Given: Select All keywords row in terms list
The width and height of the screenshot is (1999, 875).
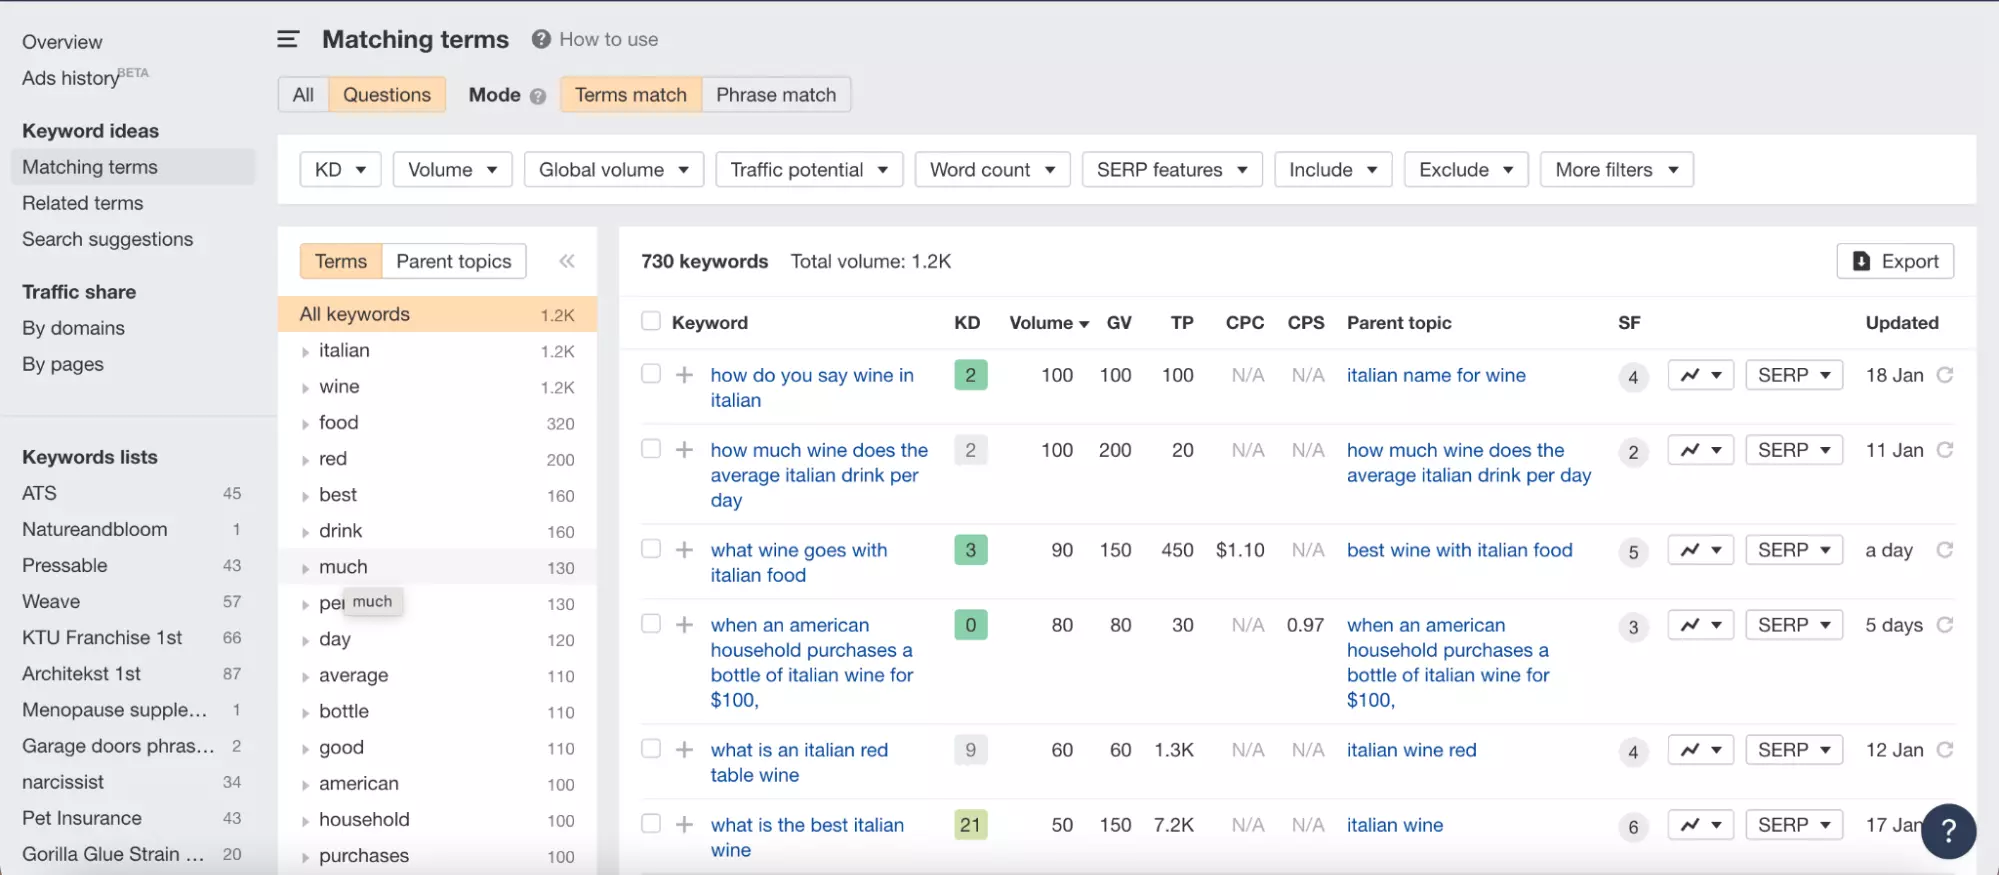Looking at the screenshot, I should pyautogui.click(x=437, y=314).
